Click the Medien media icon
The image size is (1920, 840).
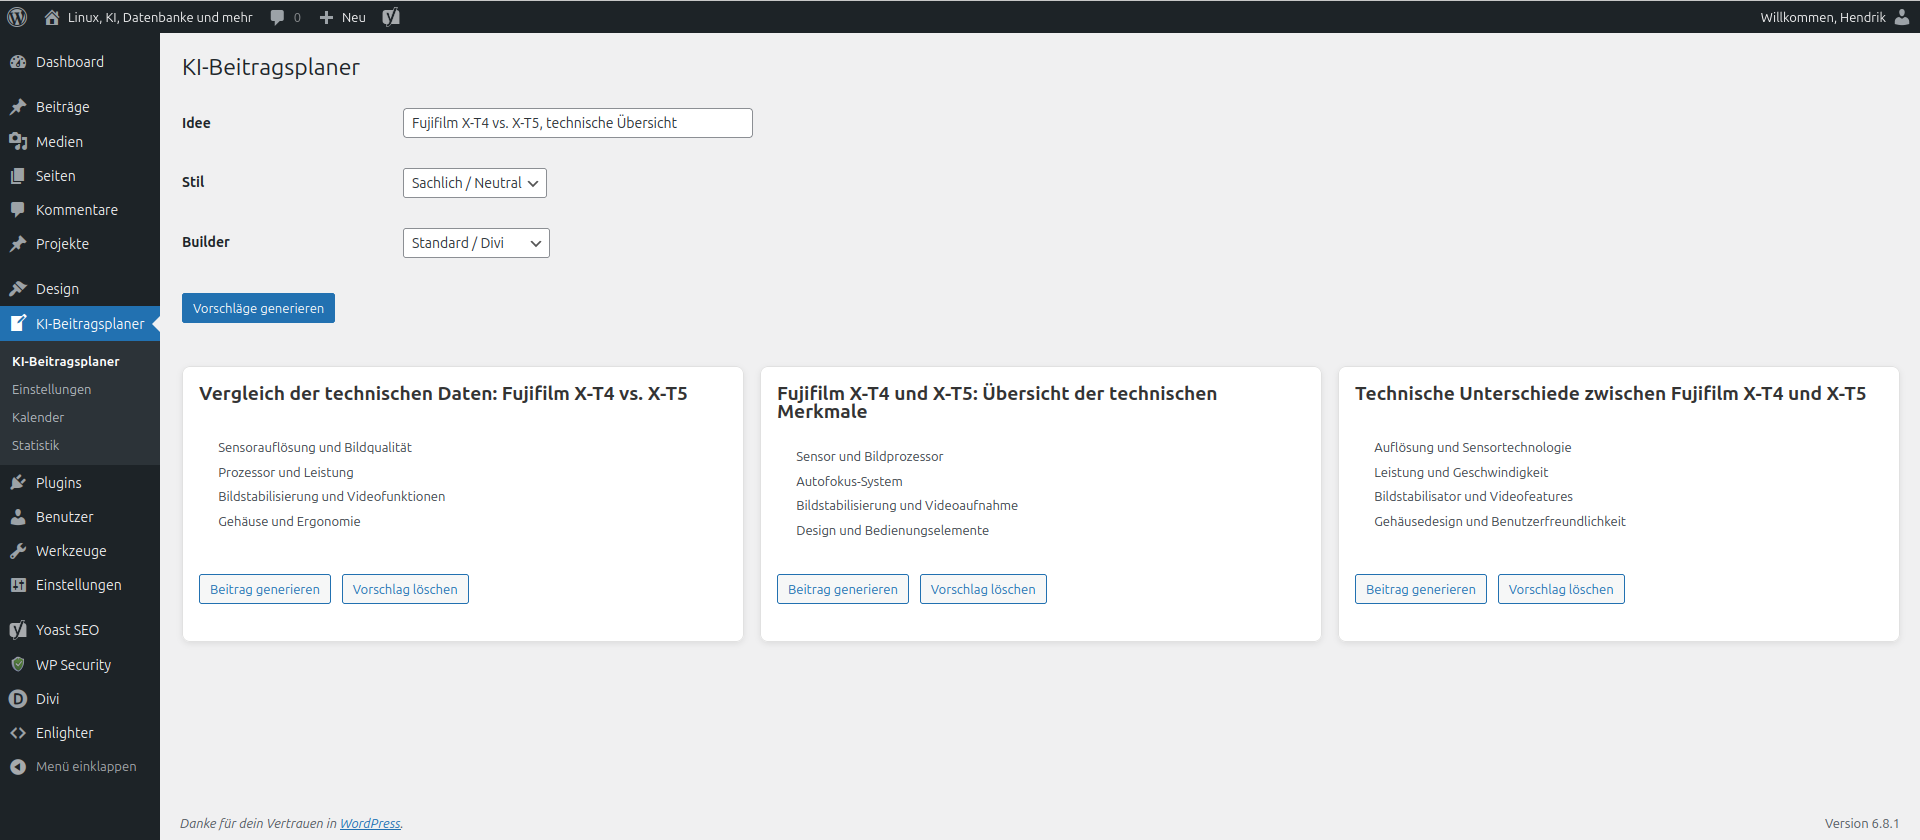tap(18, 142)
